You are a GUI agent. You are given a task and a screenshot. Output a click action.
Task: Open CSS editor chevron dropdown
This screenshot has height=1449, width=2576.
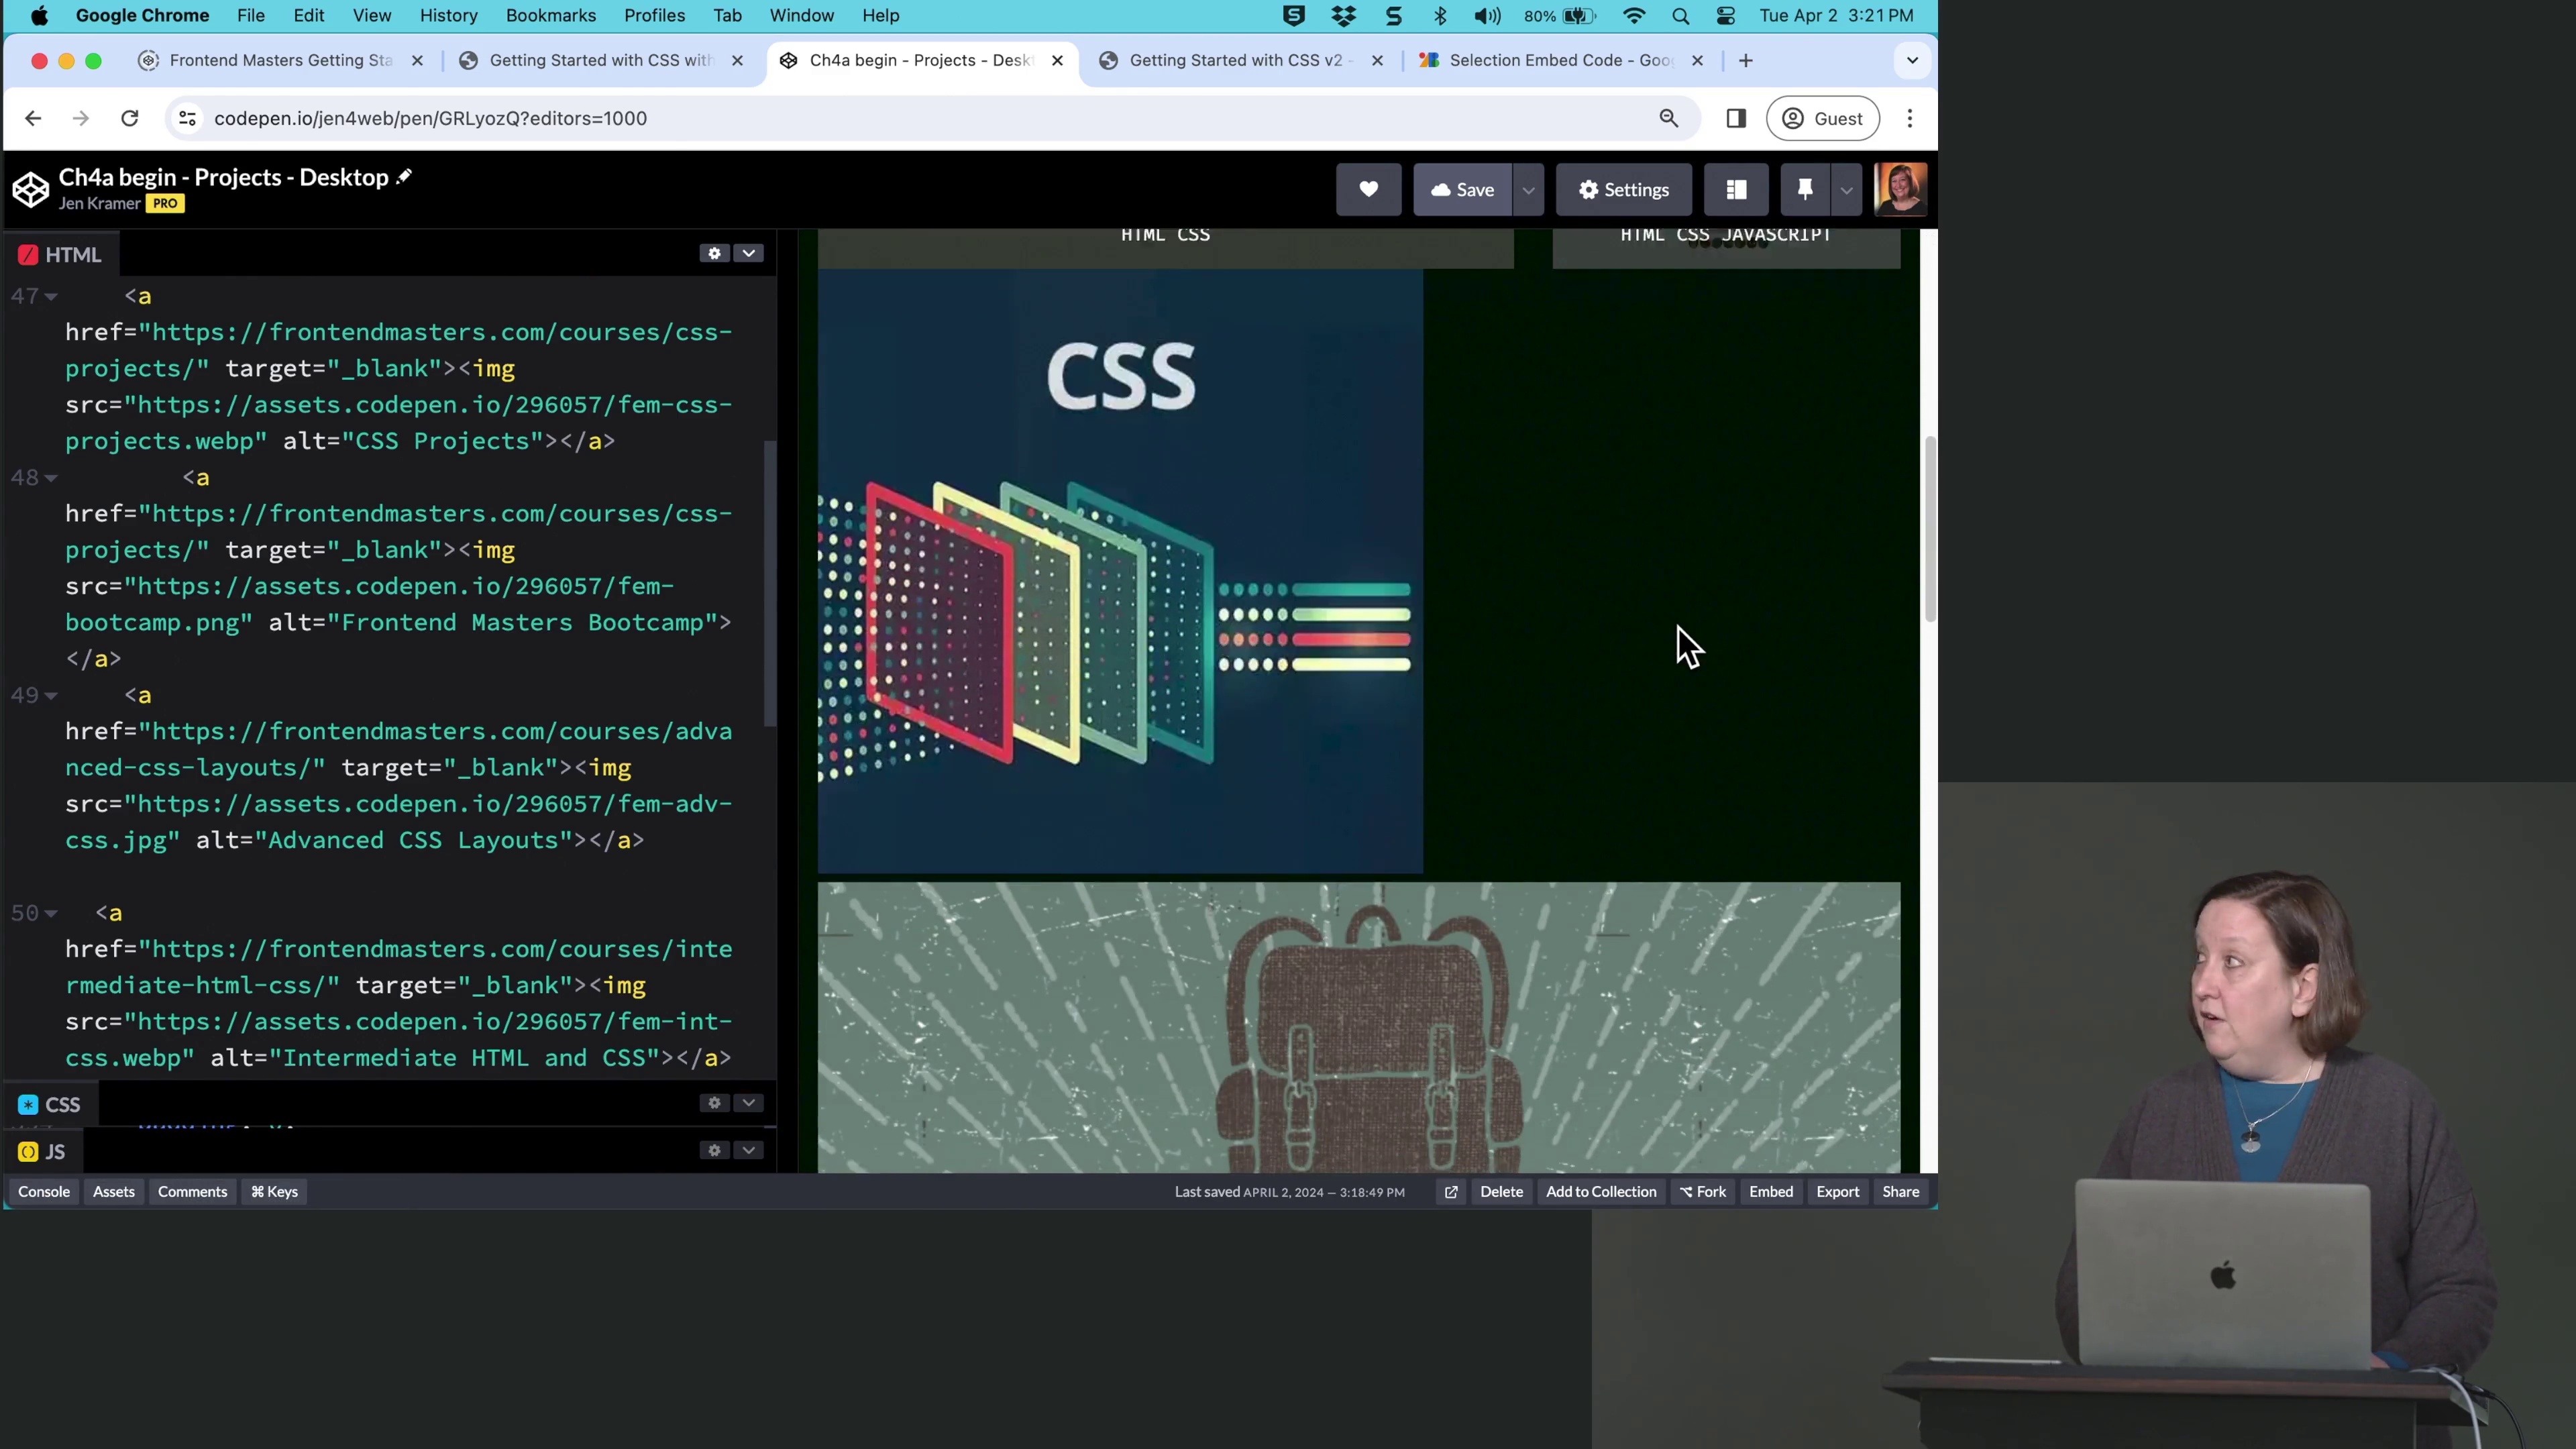[748, 1102]
